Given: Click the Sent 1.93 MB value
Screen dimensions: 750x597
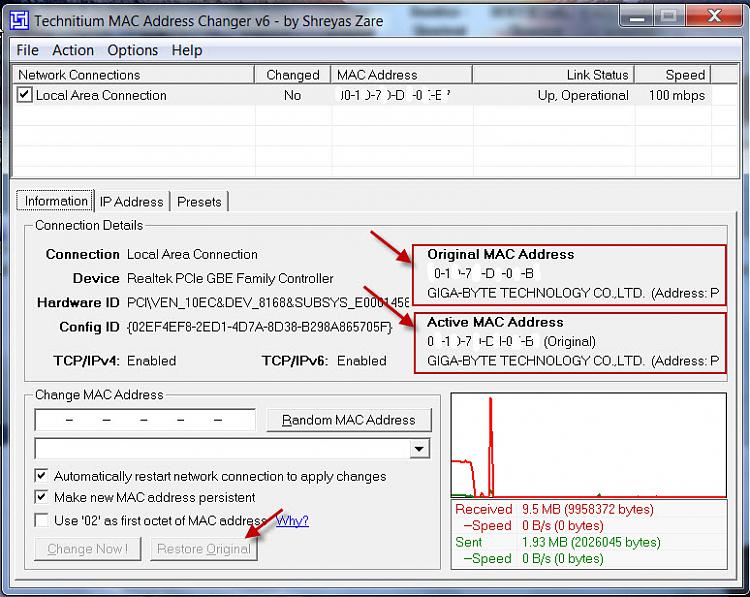Looking at the screenshot, I should [591, 542].
